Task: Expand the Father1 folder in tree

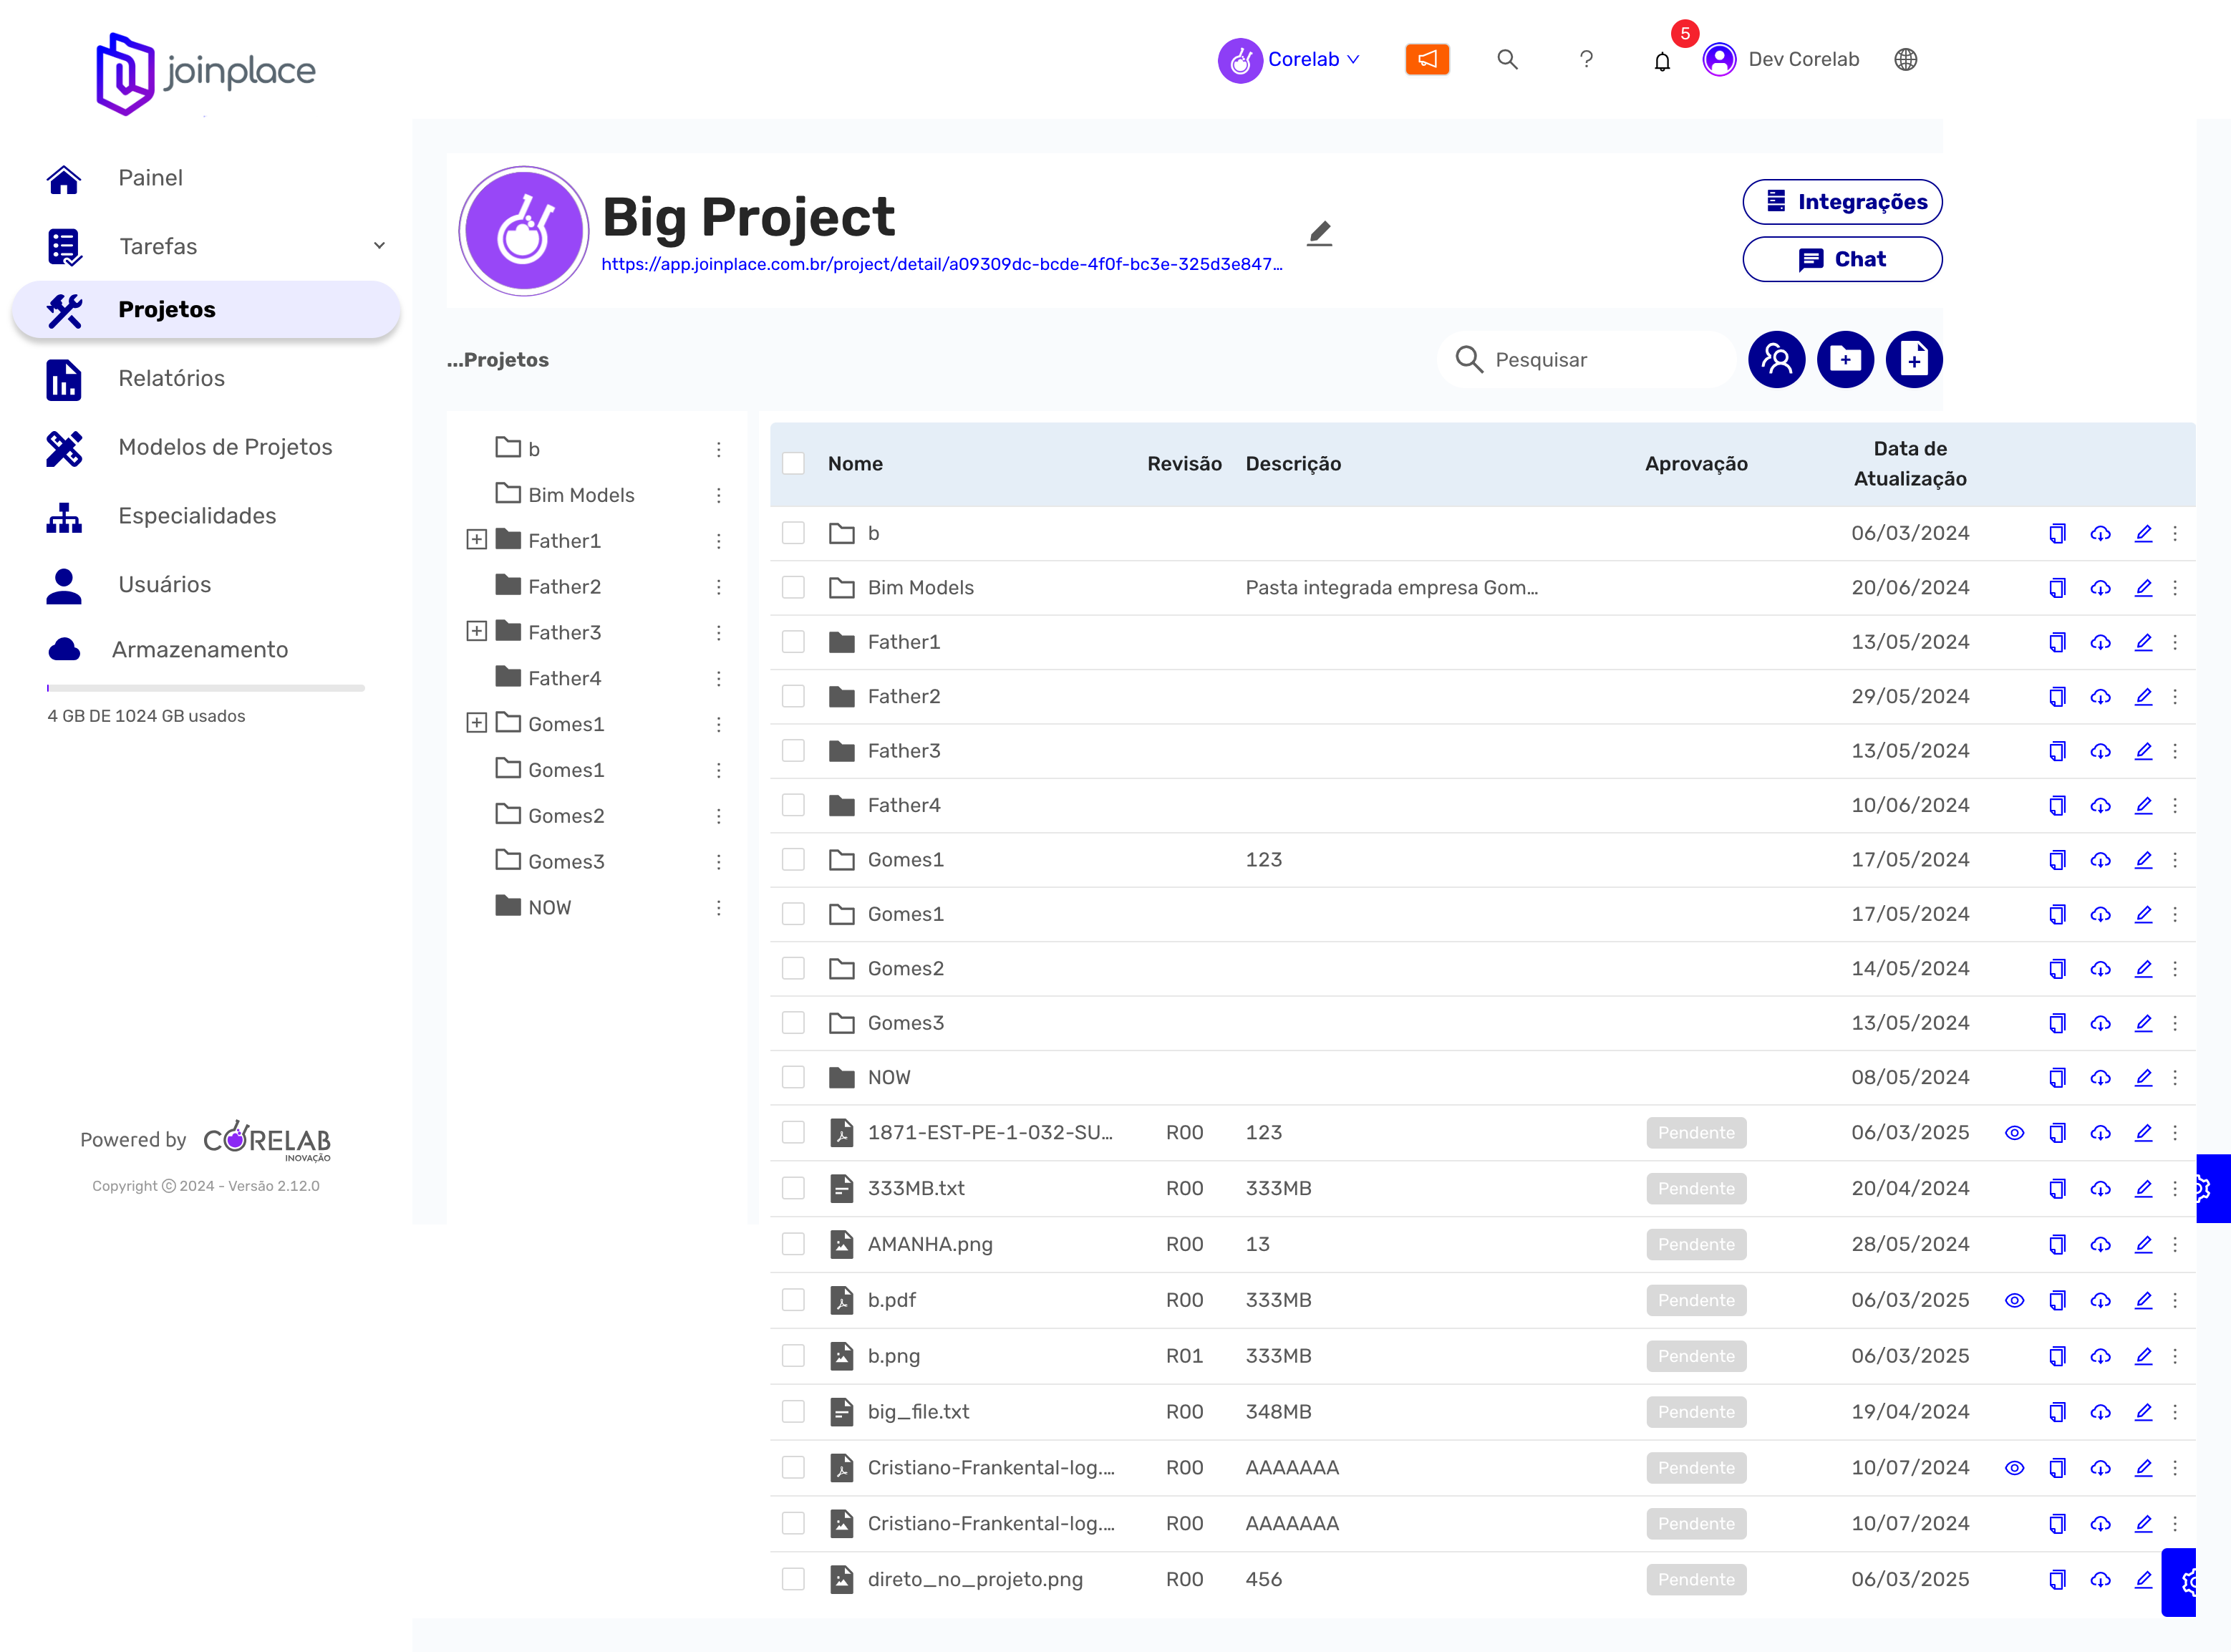Action: tap(476, 540)
